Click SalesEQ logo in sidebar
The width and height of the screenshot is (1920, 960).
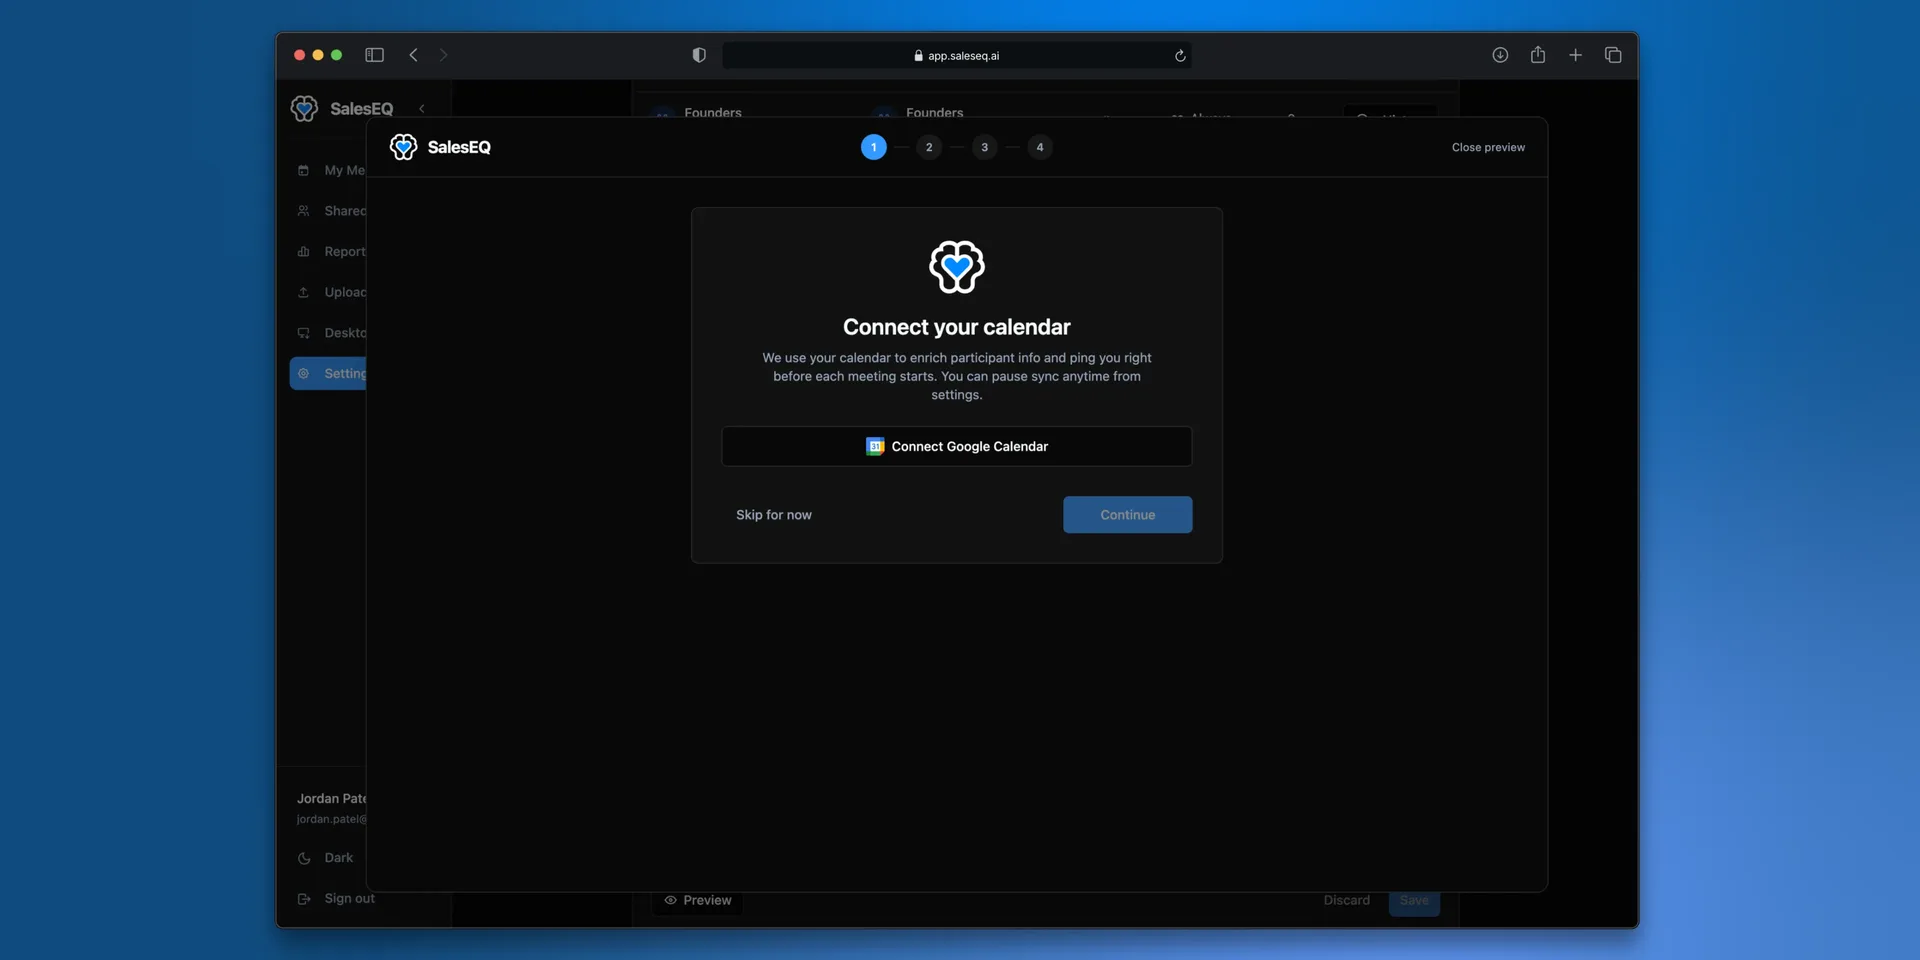(x=342, y=108)
